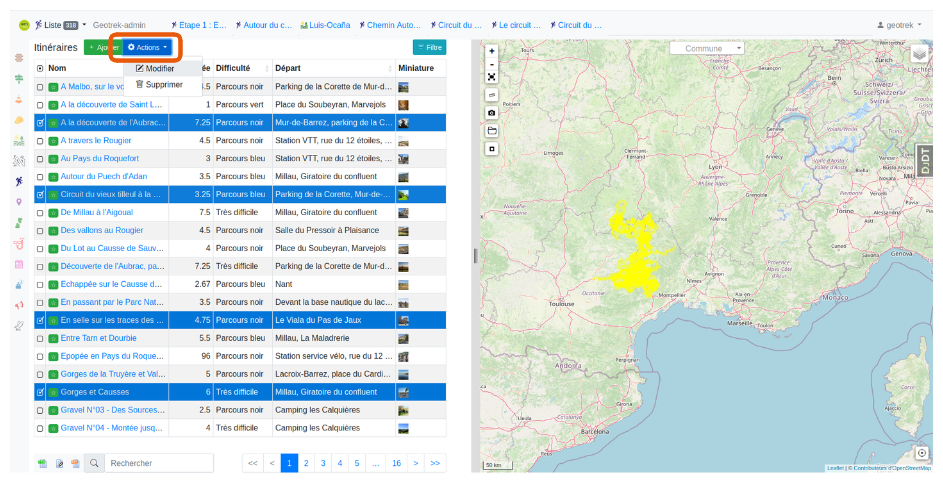Uncheck Circuit du vieux tilleul row
This screenshot has width=943, height=486.
(x=40, y=195)
